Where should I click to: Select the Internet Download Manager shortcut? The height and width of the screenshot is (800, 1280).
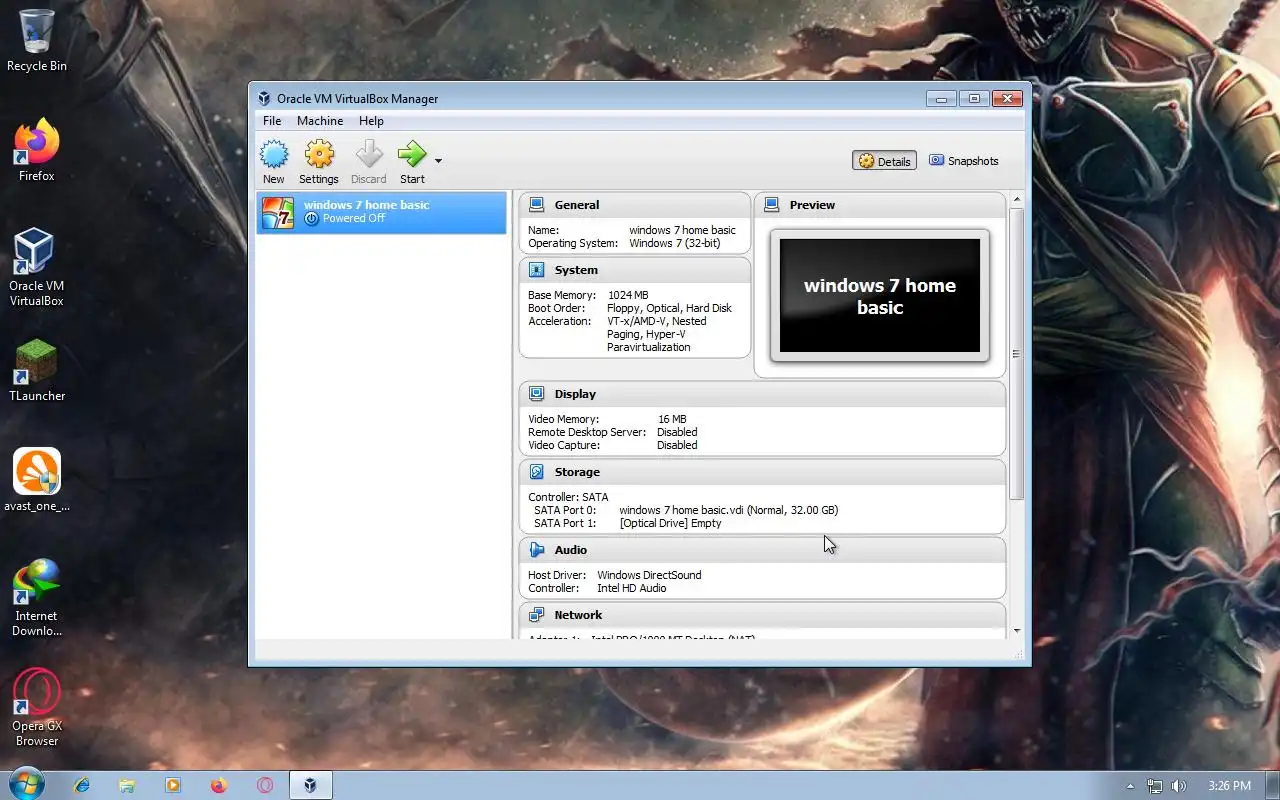pyautogui.click(x=37, y=598)
